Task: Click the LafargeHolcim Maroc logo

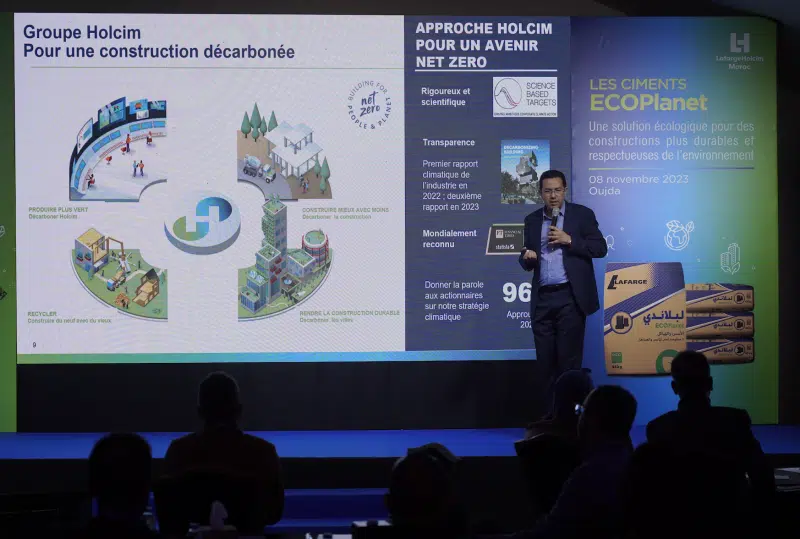Action: coord(739,49)
